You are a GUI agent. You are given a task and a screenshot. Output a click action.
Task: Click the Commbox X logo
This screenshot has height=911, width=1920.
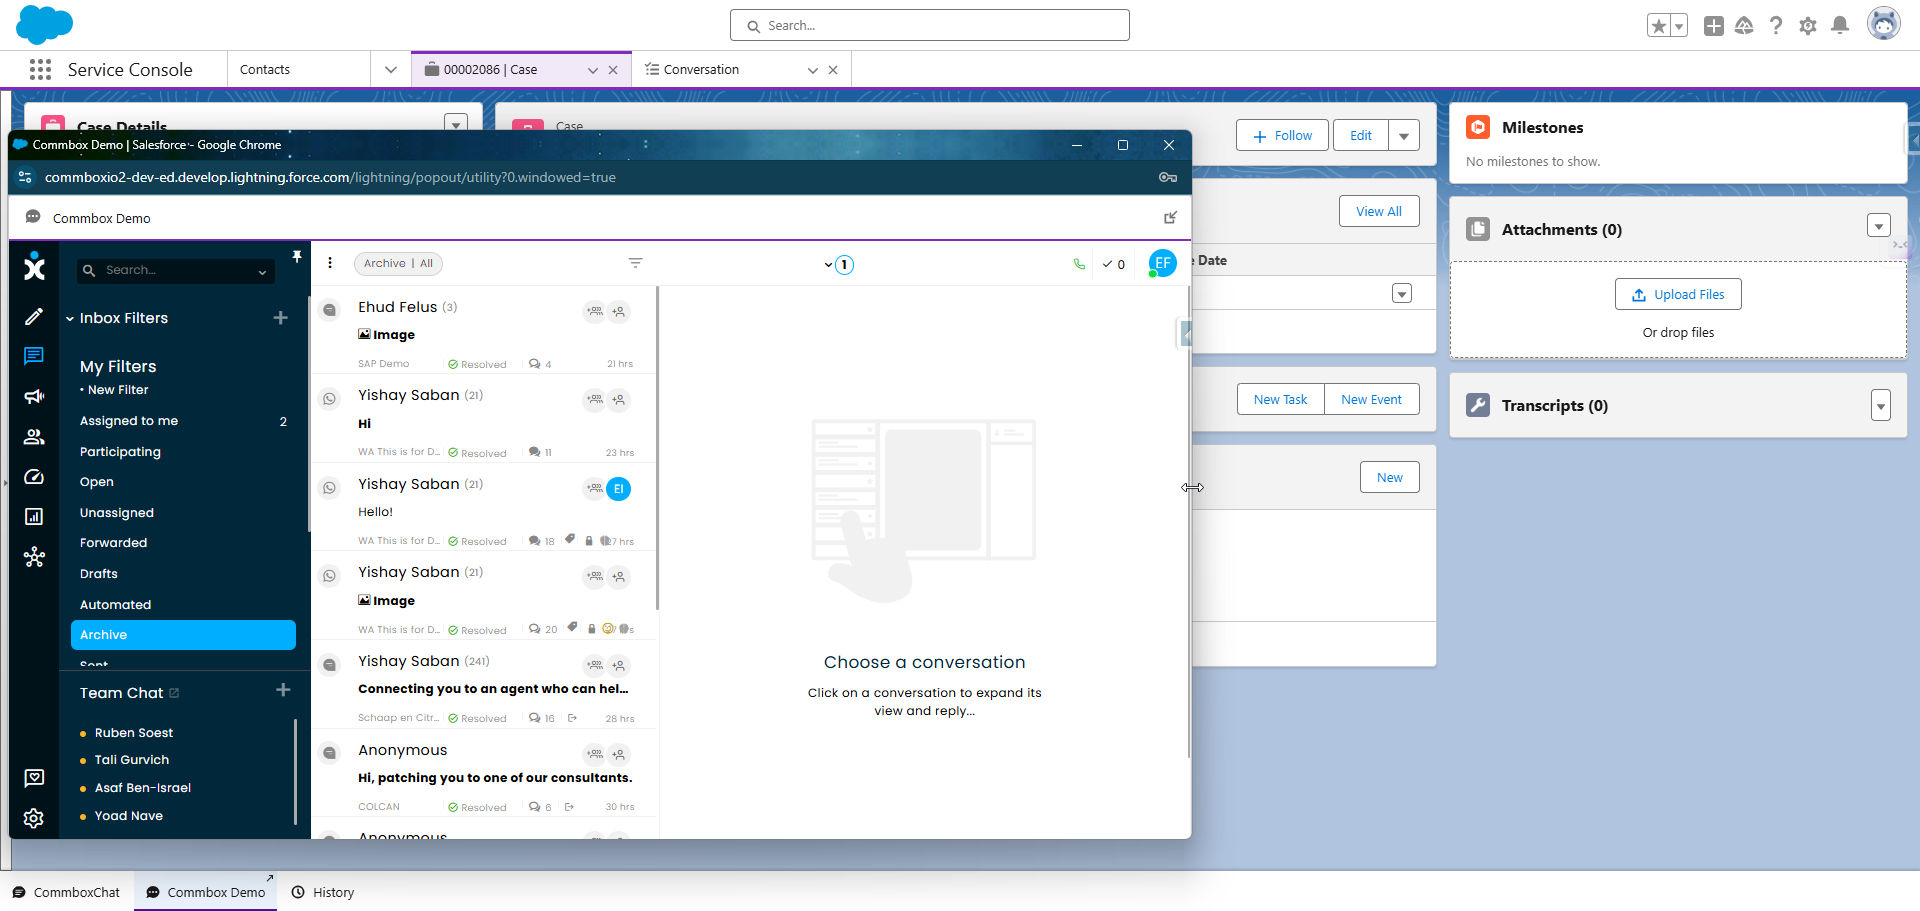point(34,266)
